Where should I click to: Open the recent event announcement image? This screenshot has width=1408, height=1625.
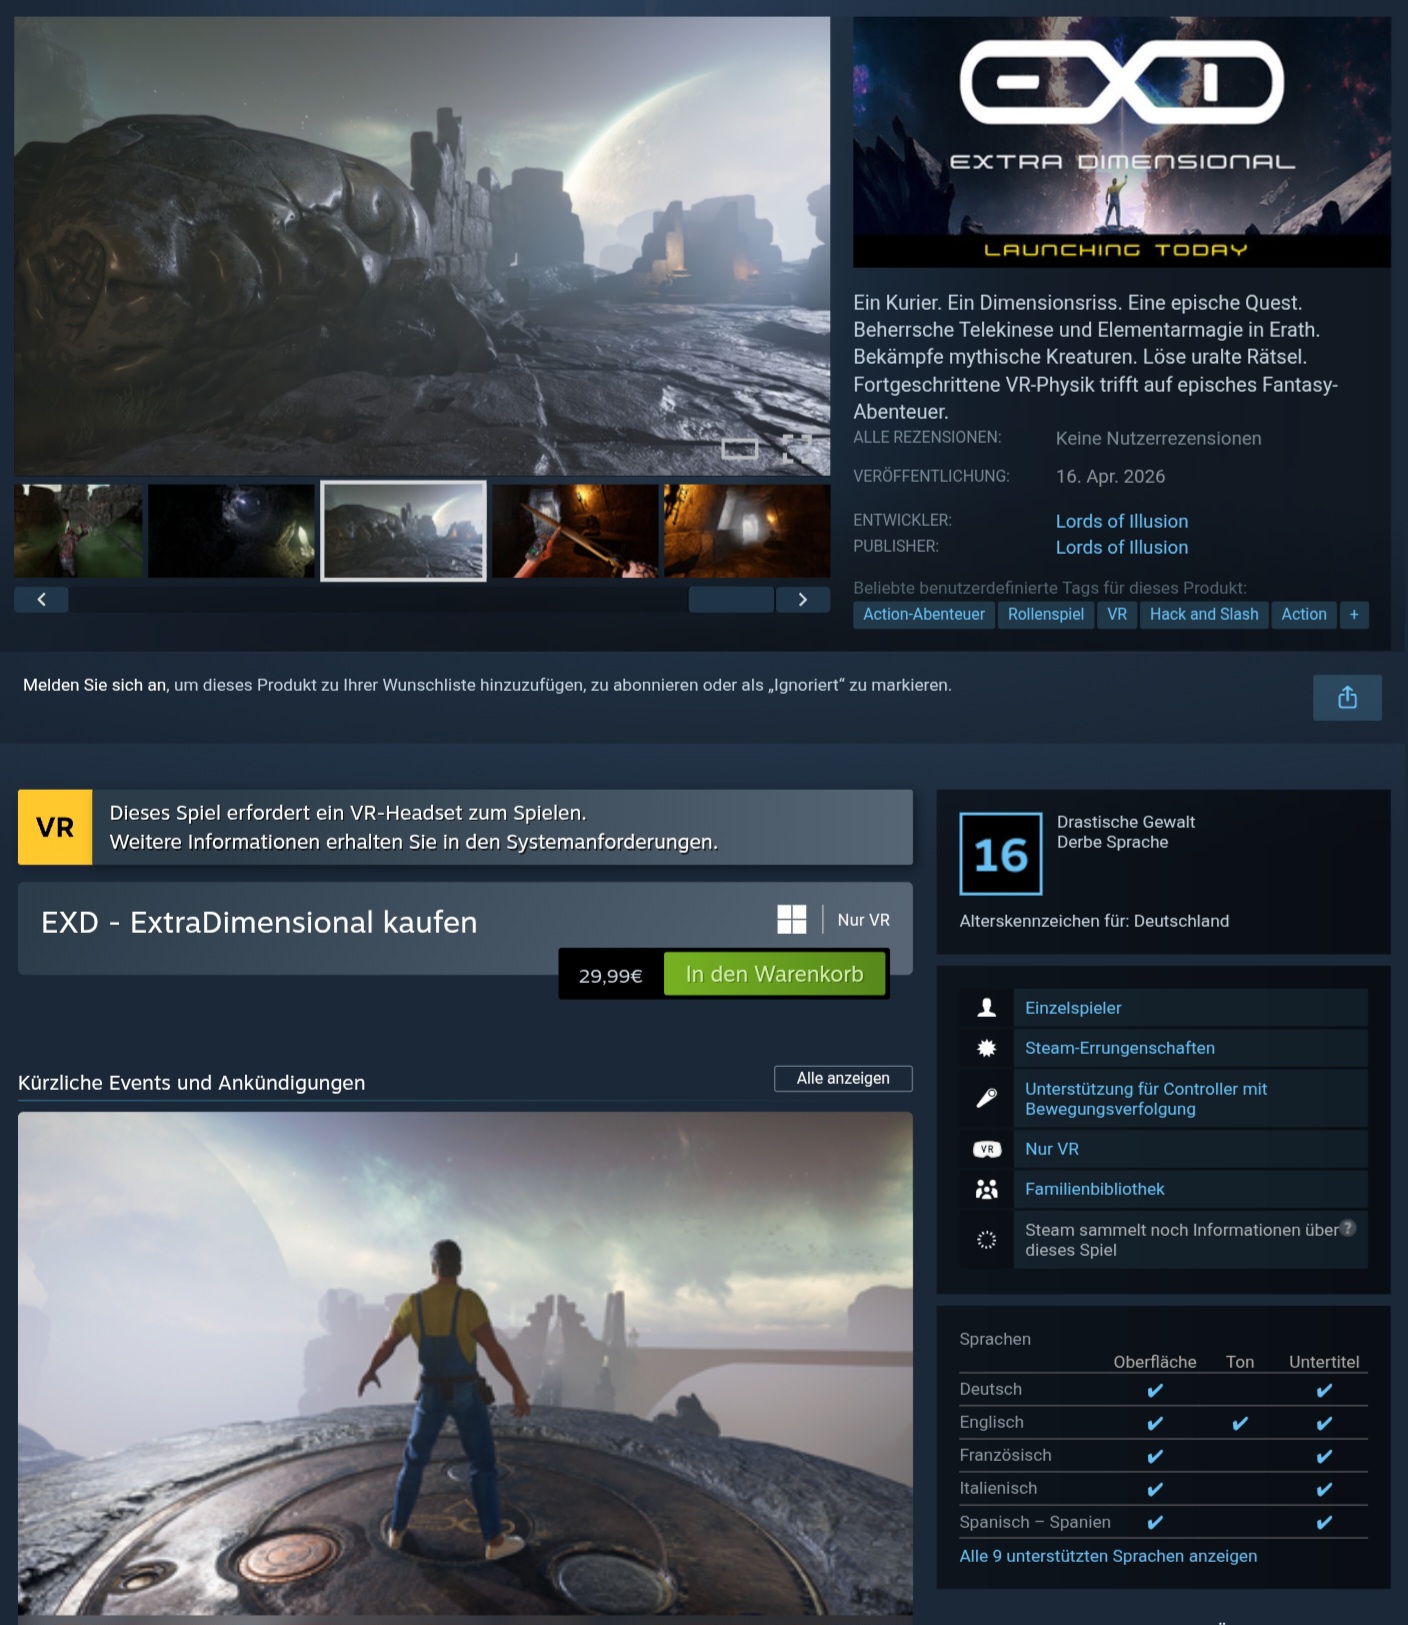click(465, 1364)
